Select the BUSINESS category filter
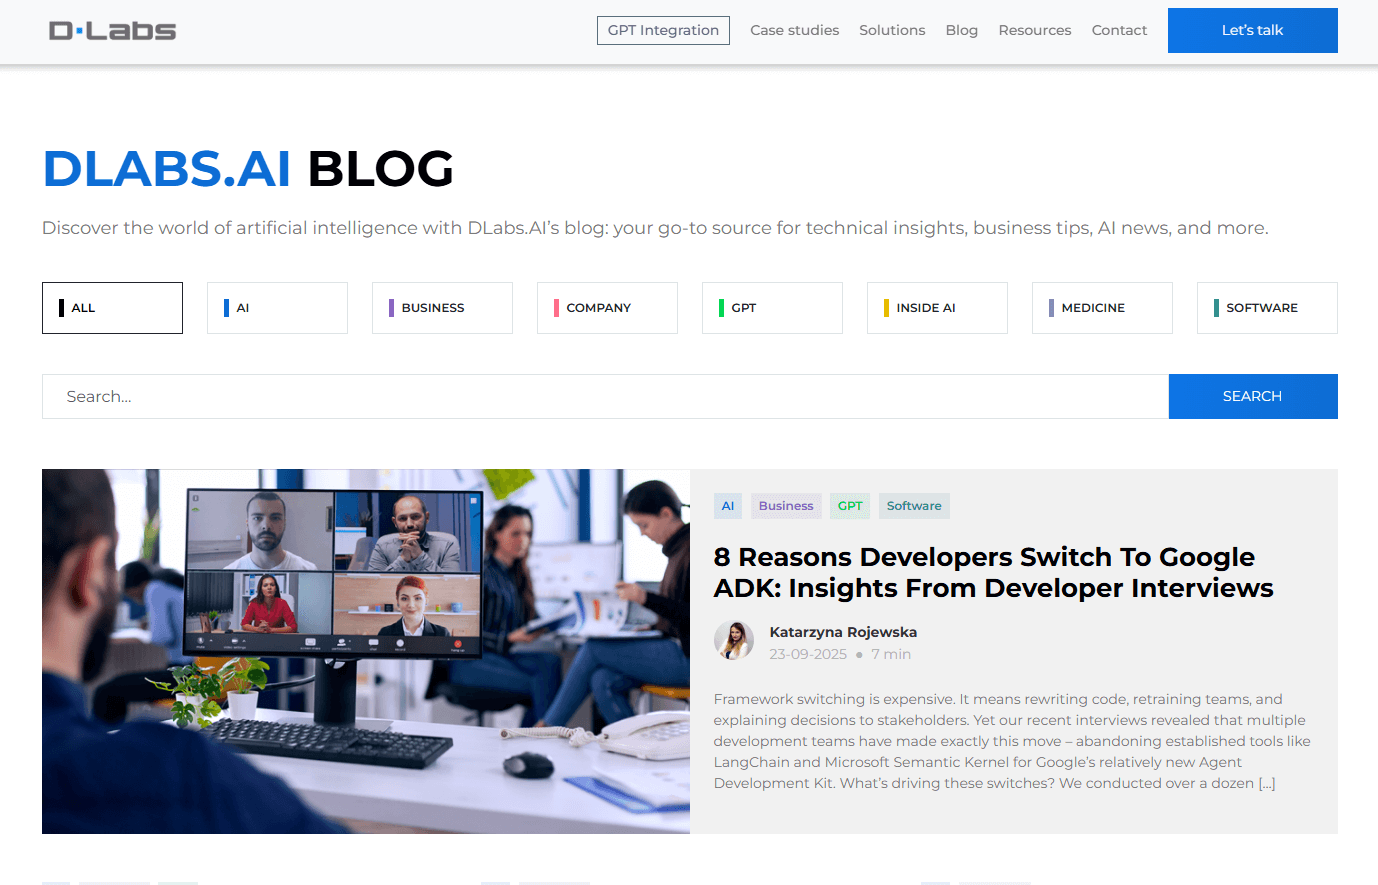The width and height of the screenshot is (1378, 885). [442, 307]
